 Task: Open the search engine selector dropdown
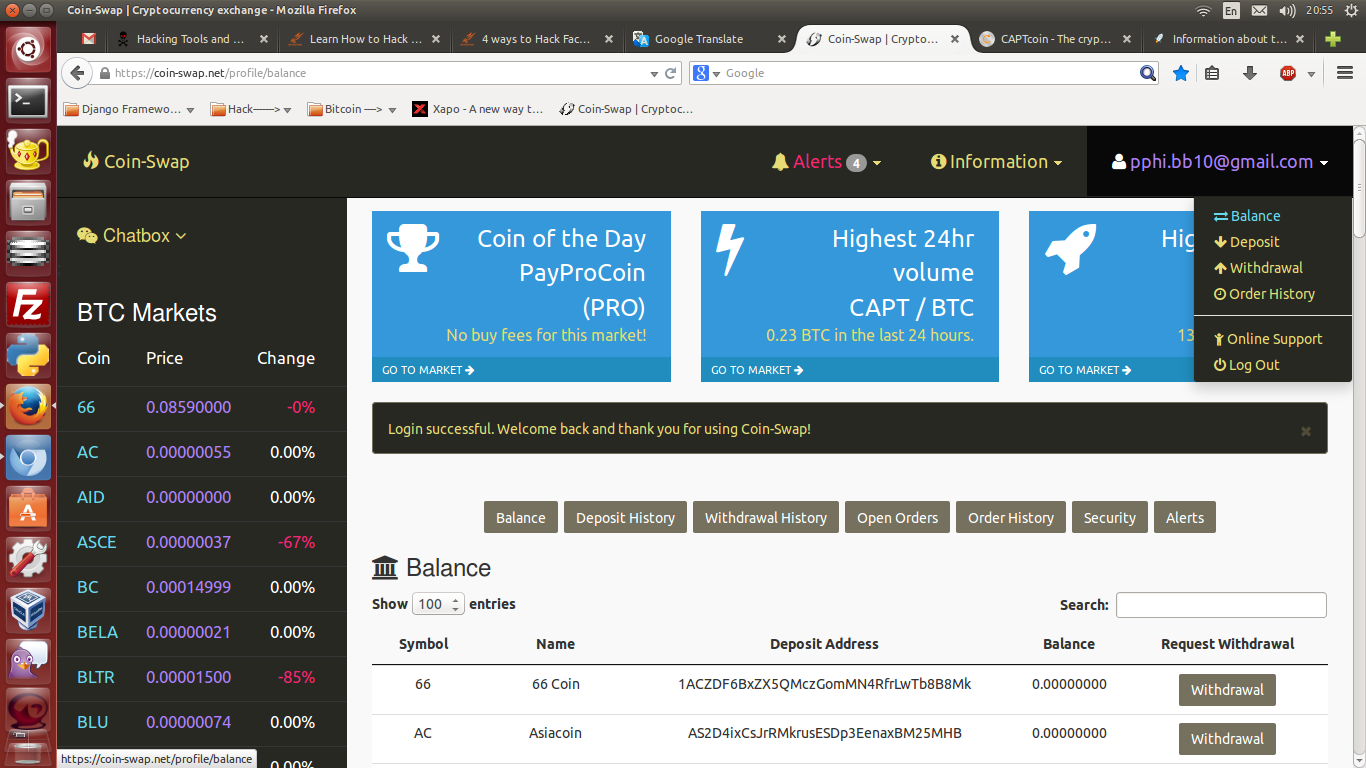point(705,73)
